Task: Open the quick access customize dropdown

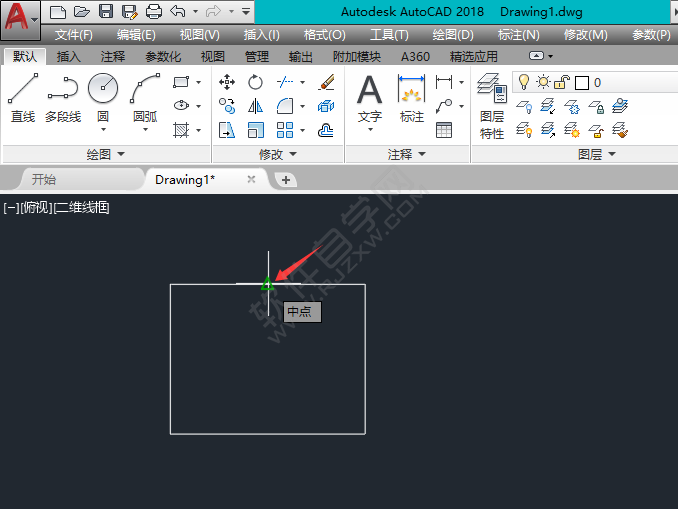Action: click(246, 11)
